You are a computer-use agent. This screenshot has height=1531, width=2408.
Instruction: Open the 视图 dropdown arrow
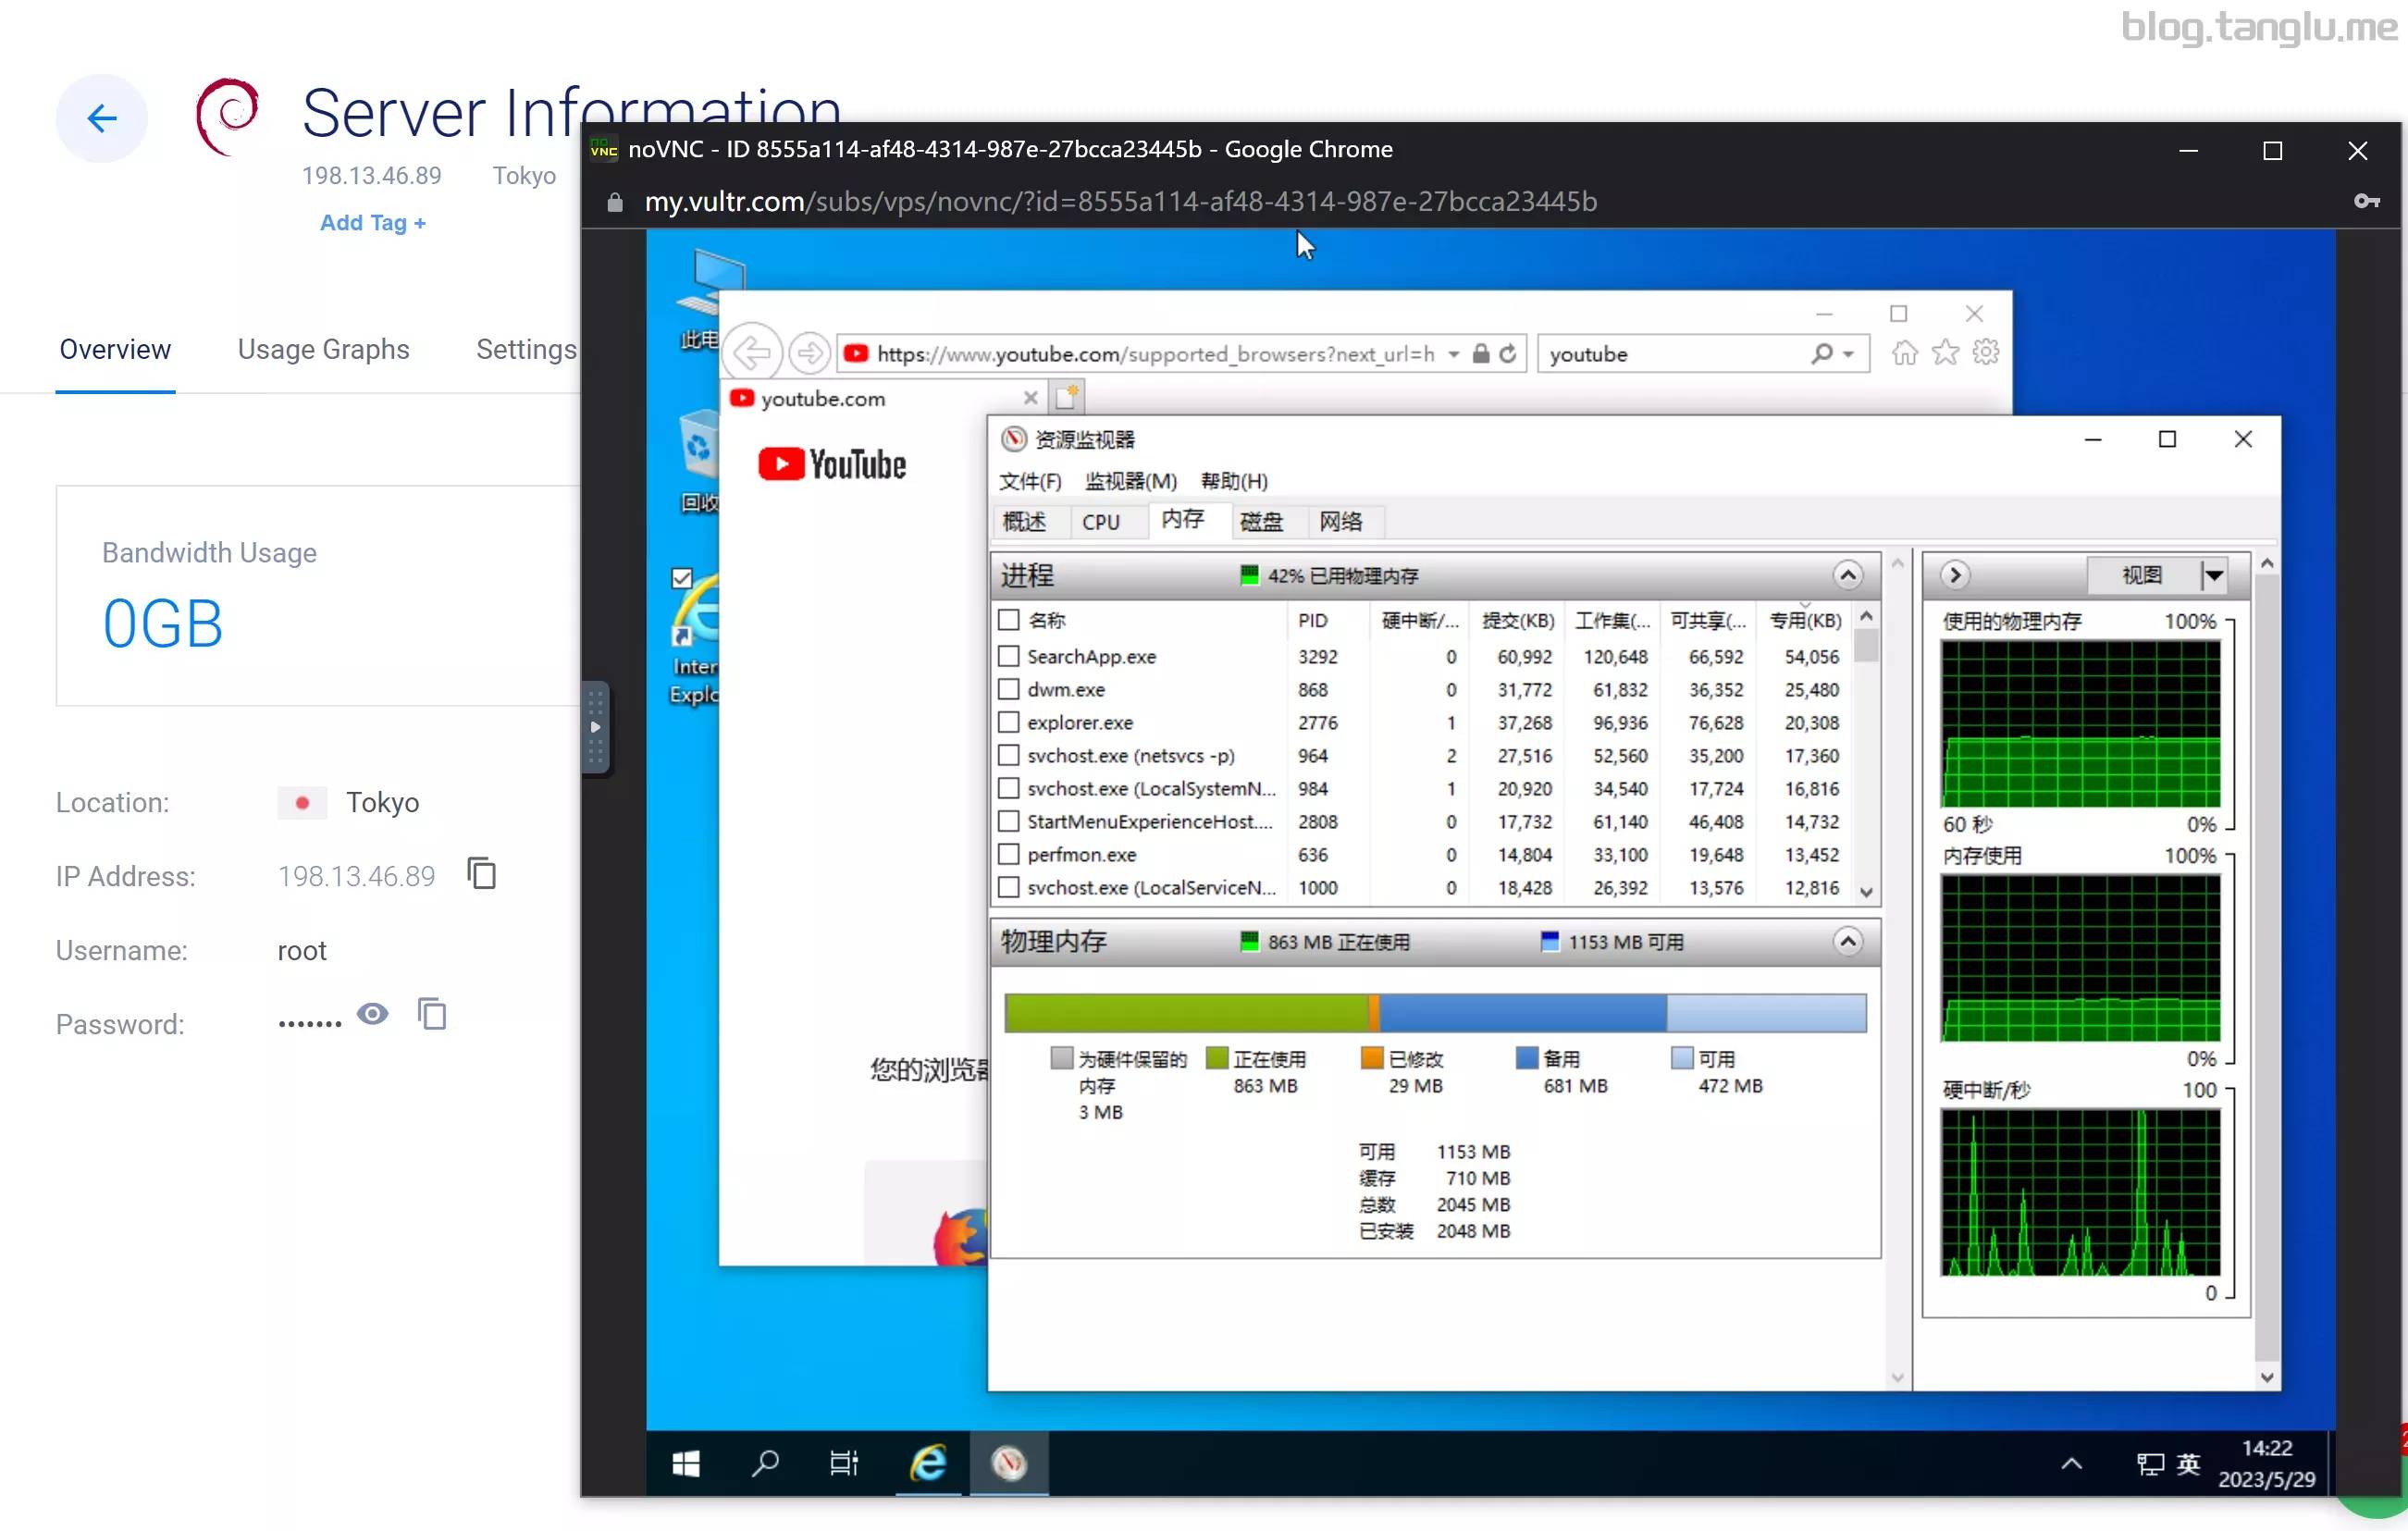2214,575
